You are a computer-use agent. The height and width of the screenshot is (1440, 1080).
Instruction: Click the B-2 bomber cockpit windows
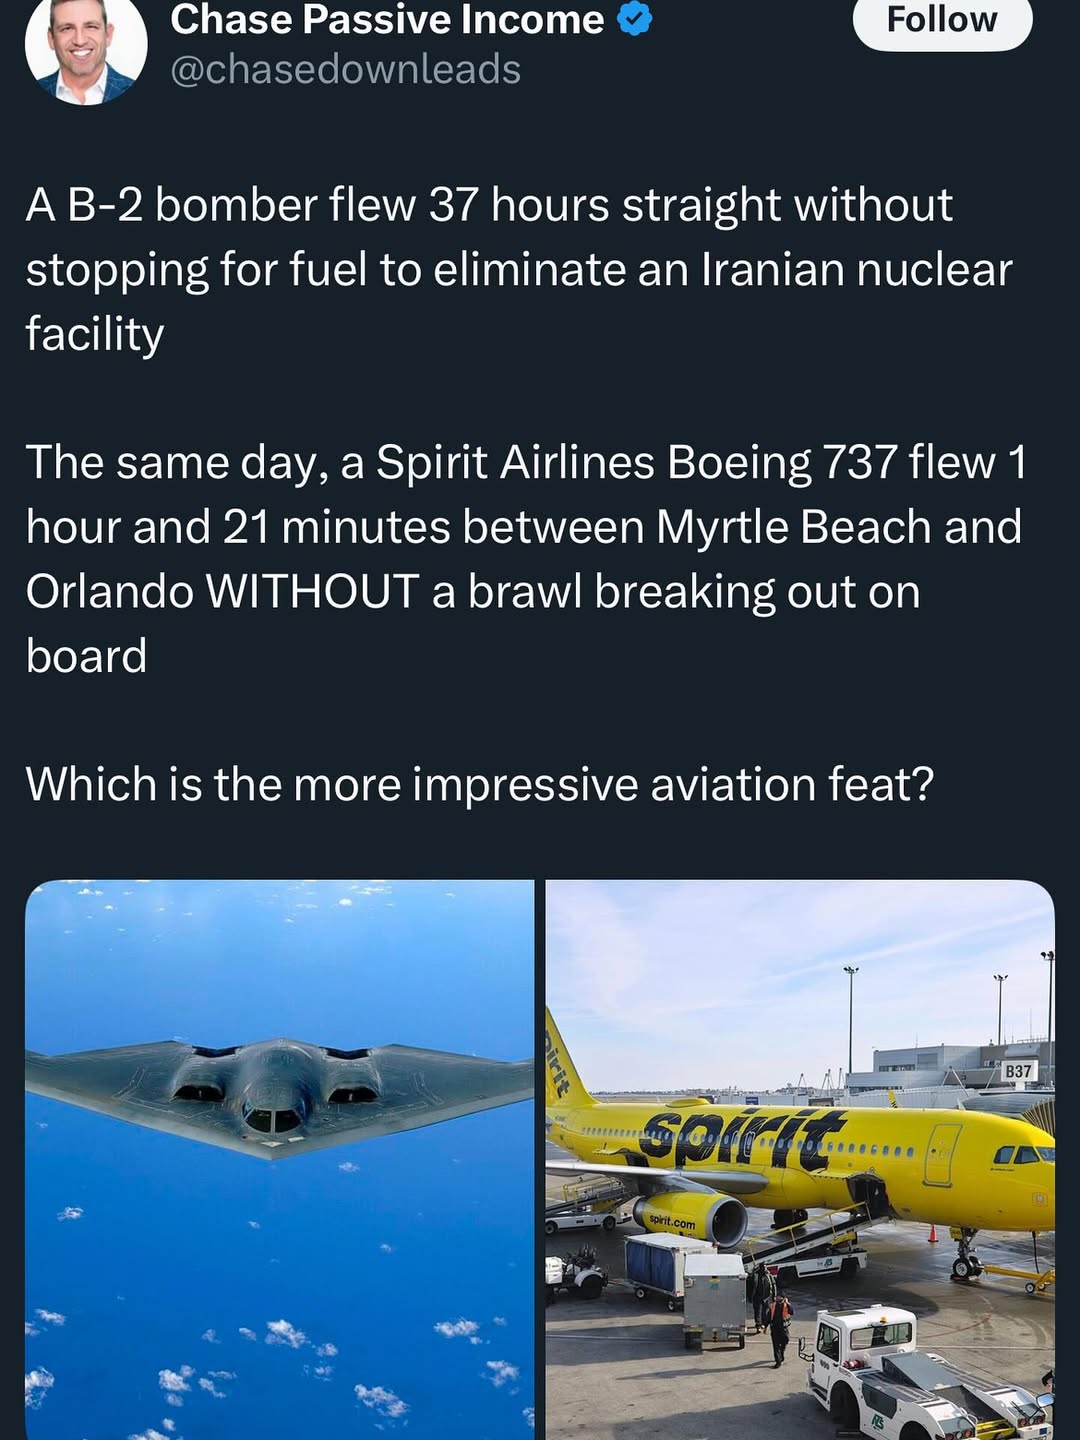[x=275, y=1117]
